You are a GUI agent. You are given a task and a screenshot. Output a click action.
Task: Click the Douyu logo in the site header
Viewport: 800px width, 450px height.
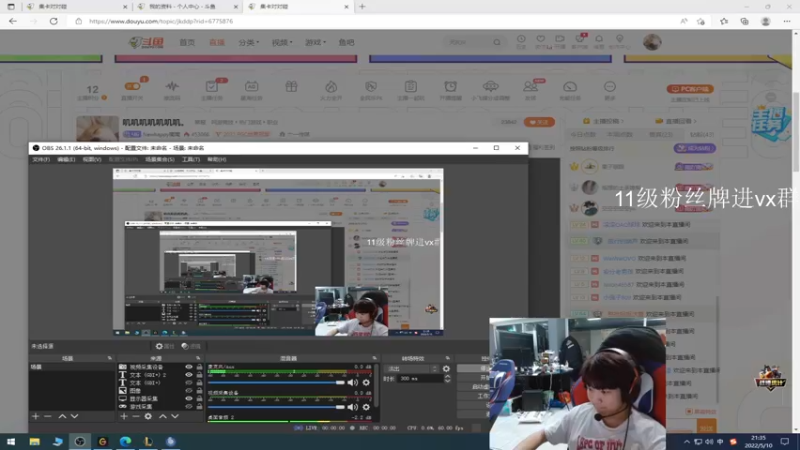click(146, 42)
